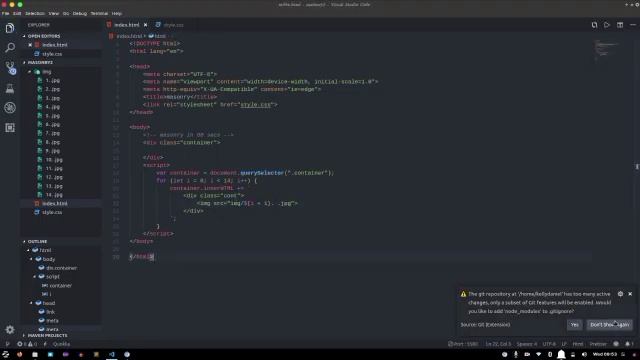This screenshot has width=640, height=360.
Task: Open the Terminal menu
Action: tap(99, 13)
